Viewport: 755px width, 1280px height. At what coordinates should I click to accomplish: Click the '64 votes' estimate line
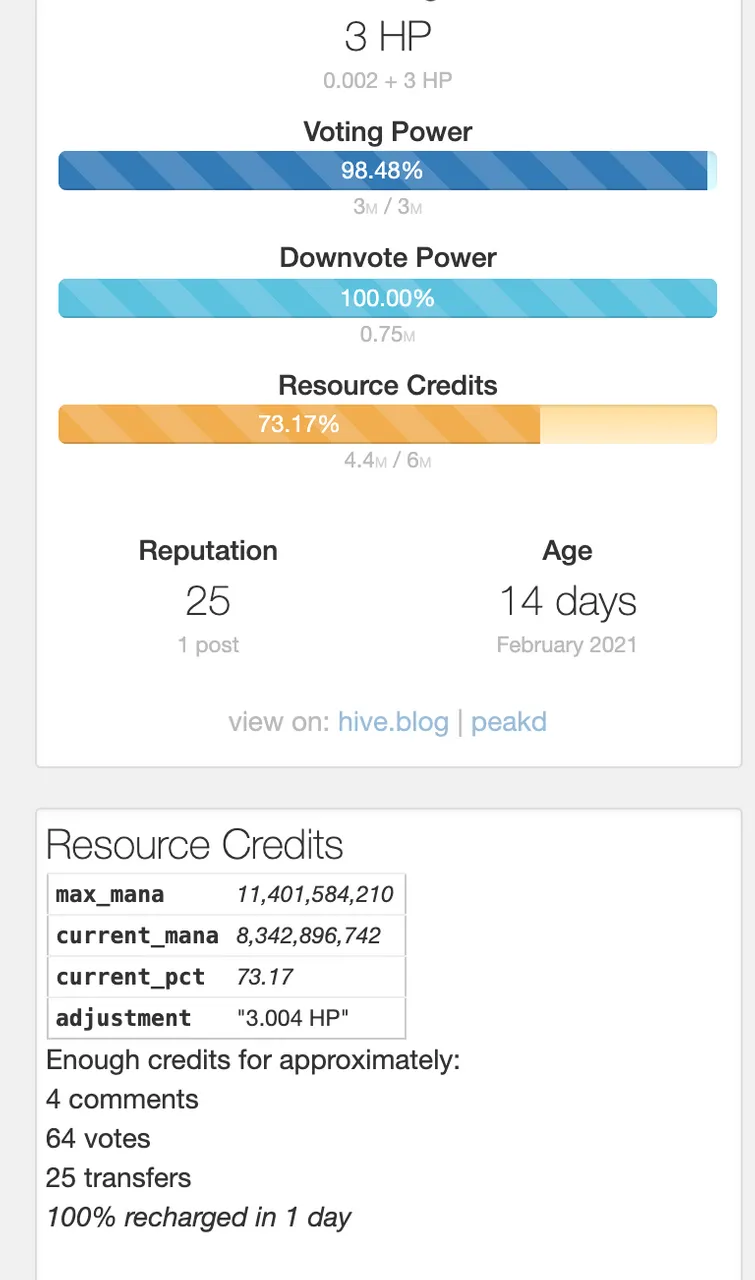coord(98,1139)
